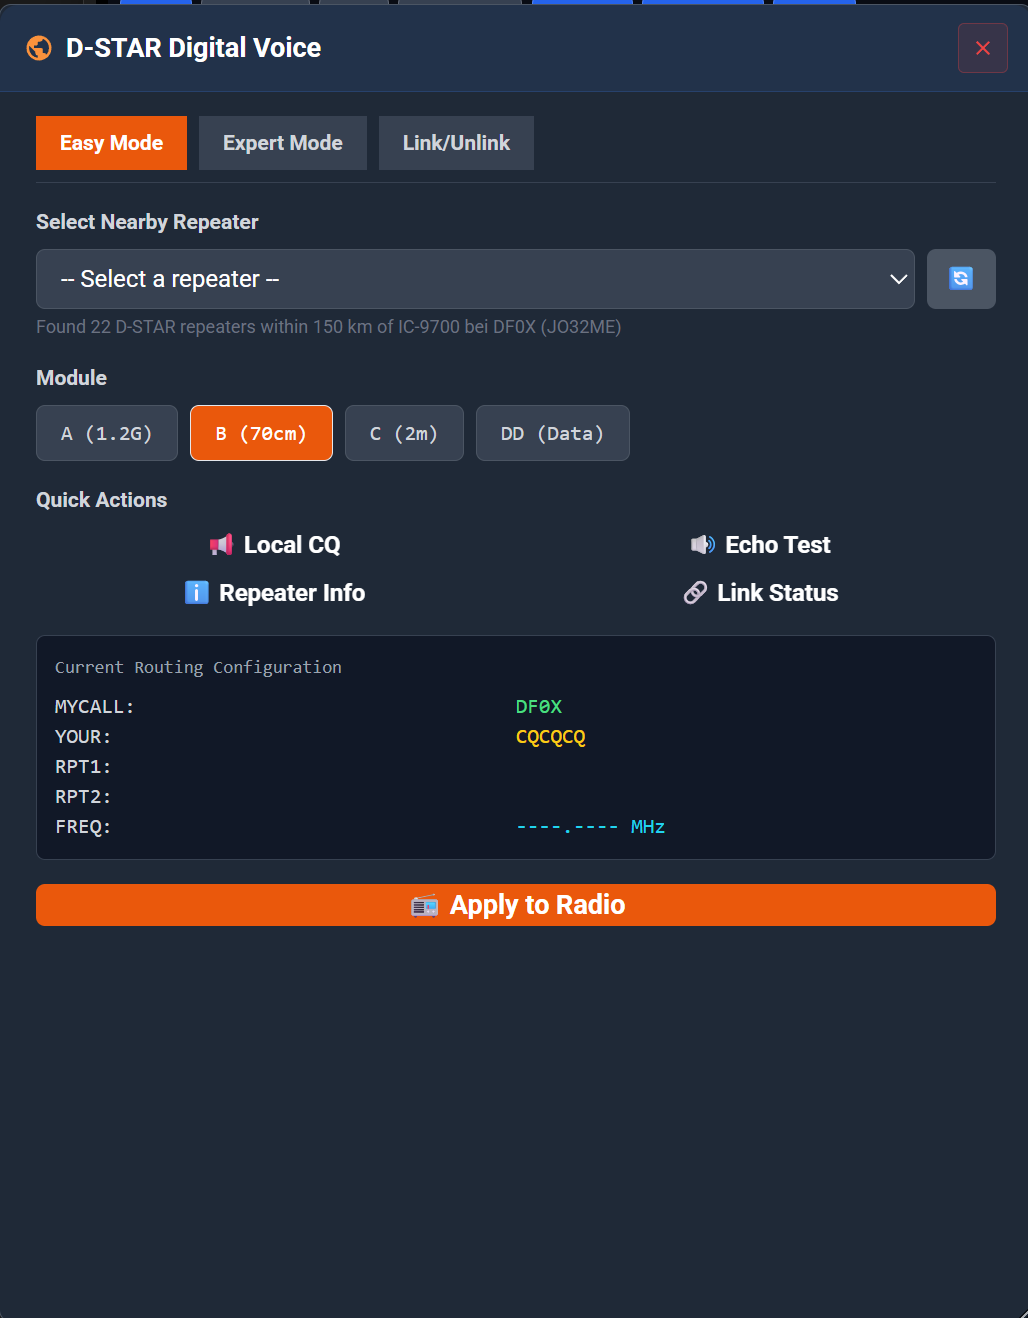
Task: Deselect module B (70cm)
Action: pyautogui.click(x=261, y=433)
